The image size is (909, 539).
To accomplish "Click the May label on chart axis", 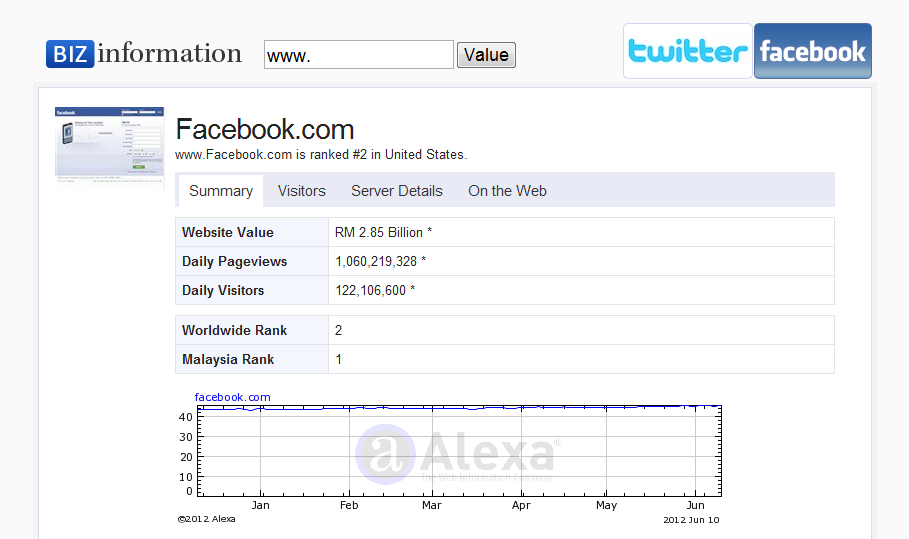I will pos(606,505).
